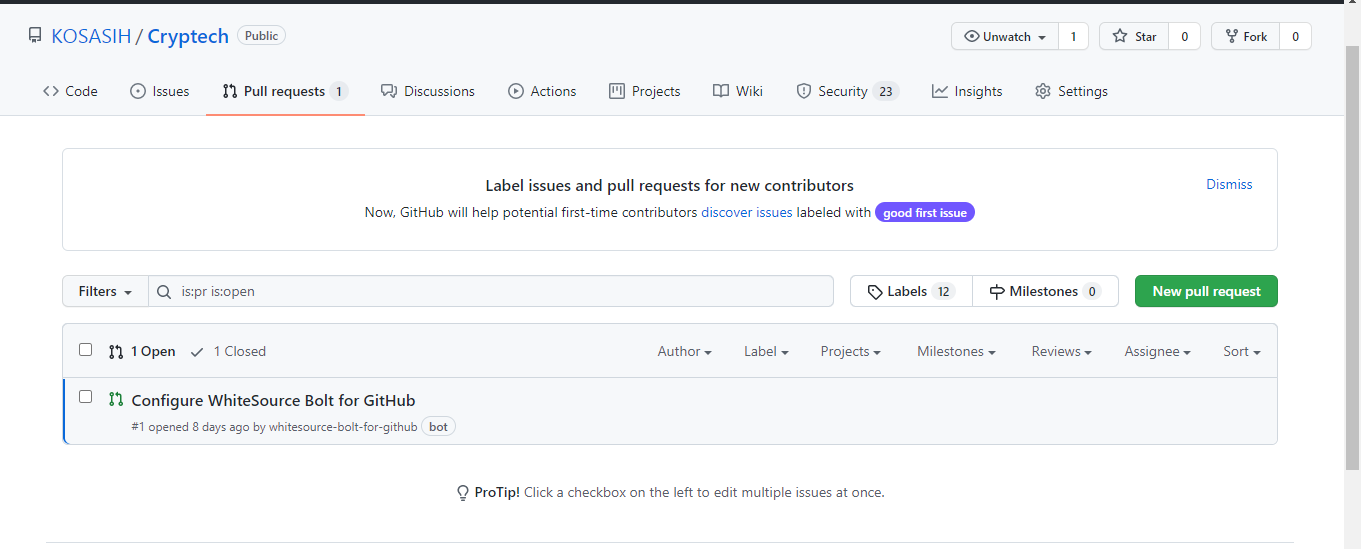The width and height of the screenshot is (1361, 549).
Task: Open the Code tab
Action: tap(70, 91)
